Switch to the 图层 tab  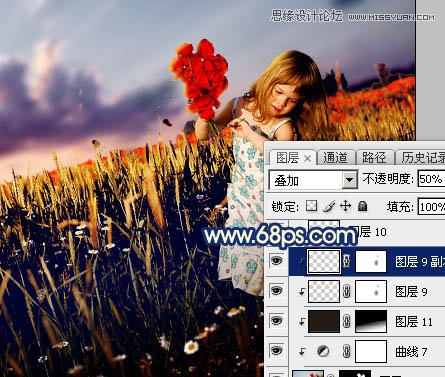click(287, 158)
